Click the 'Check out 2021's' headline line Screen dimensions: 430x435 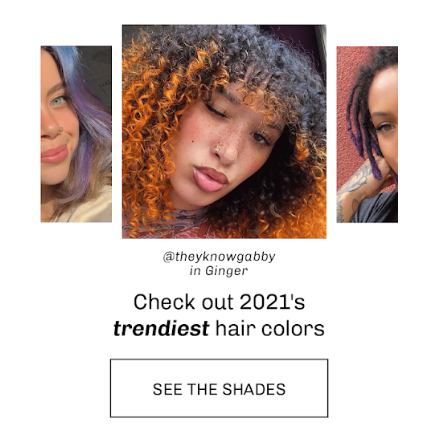(219, 302)
